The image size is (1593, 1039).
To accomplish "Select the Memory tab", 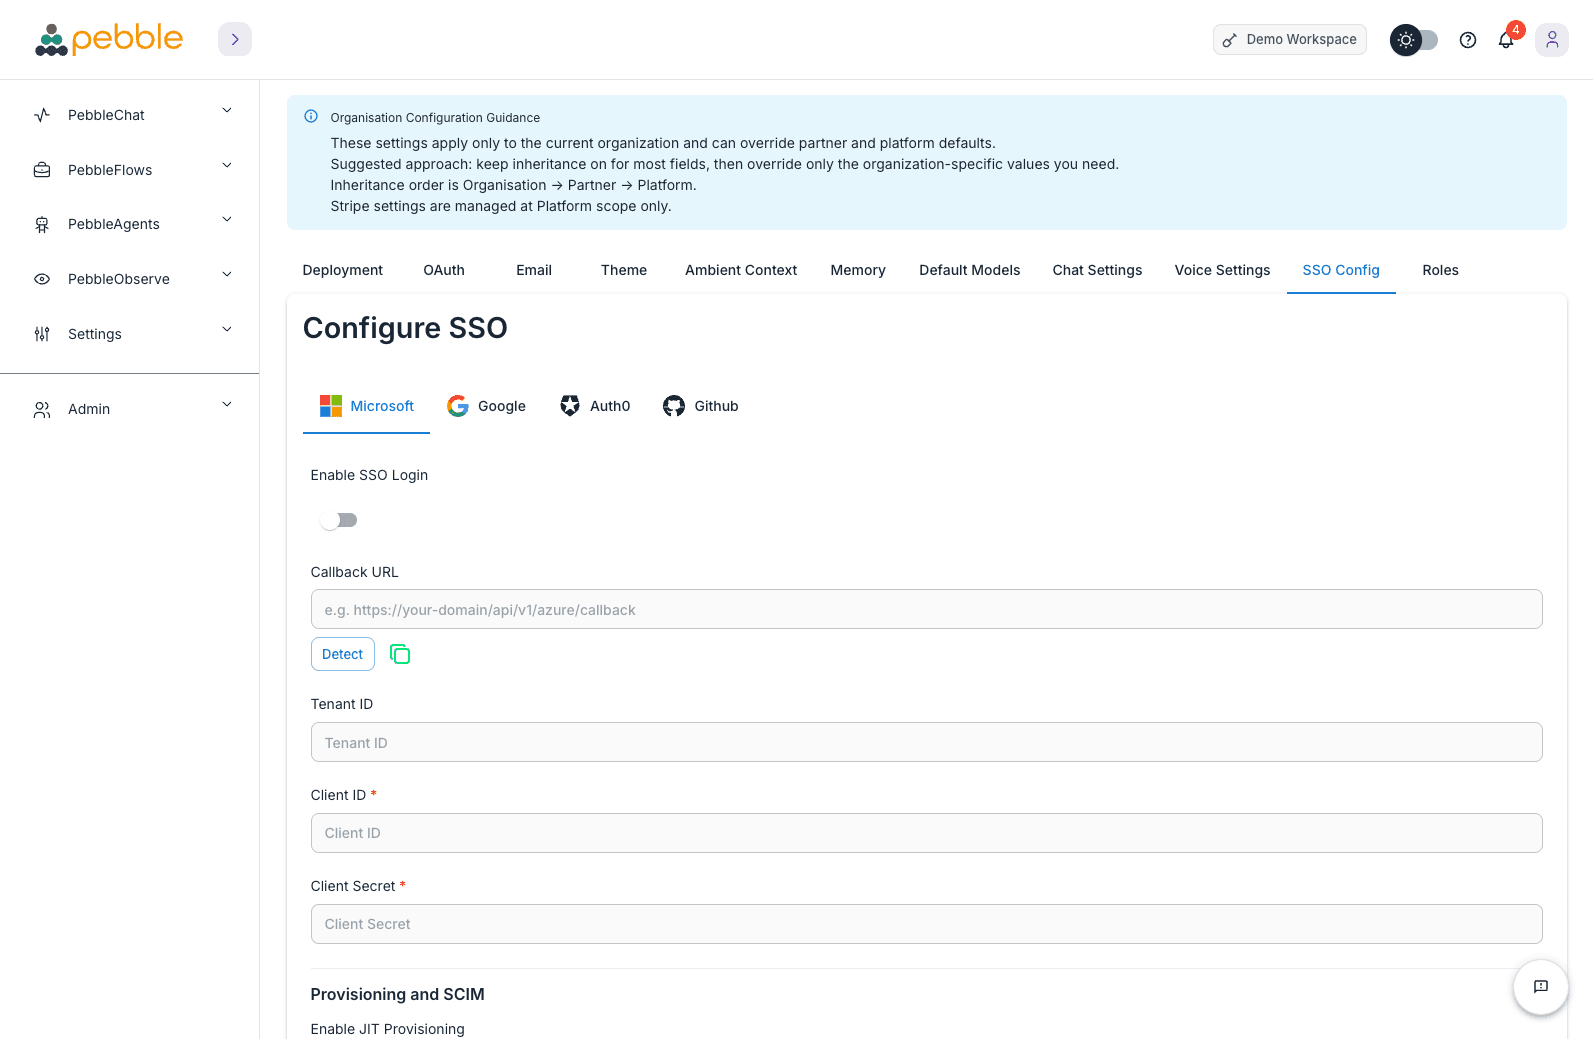I will coord(858,270).
